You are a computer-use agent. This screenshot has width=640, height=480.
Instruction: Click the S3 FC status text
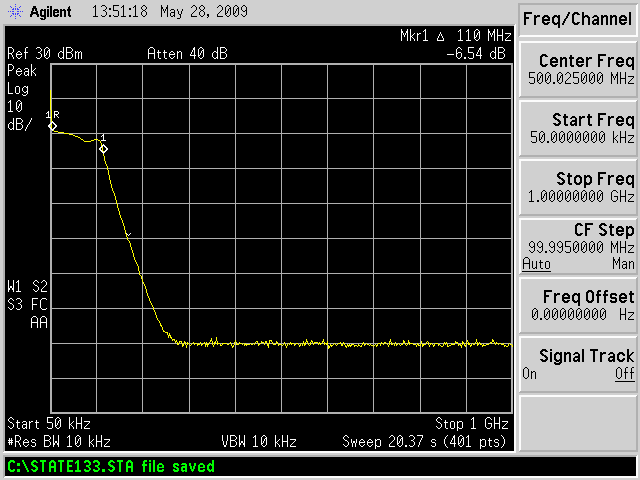click(x=27, y=305)
